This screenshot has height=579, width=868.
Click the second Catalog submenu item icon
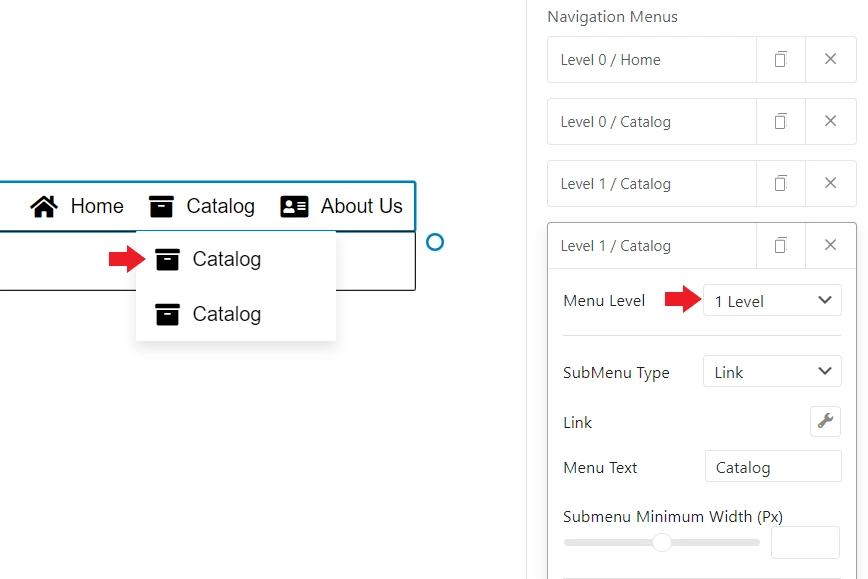(x=166, y=313)
